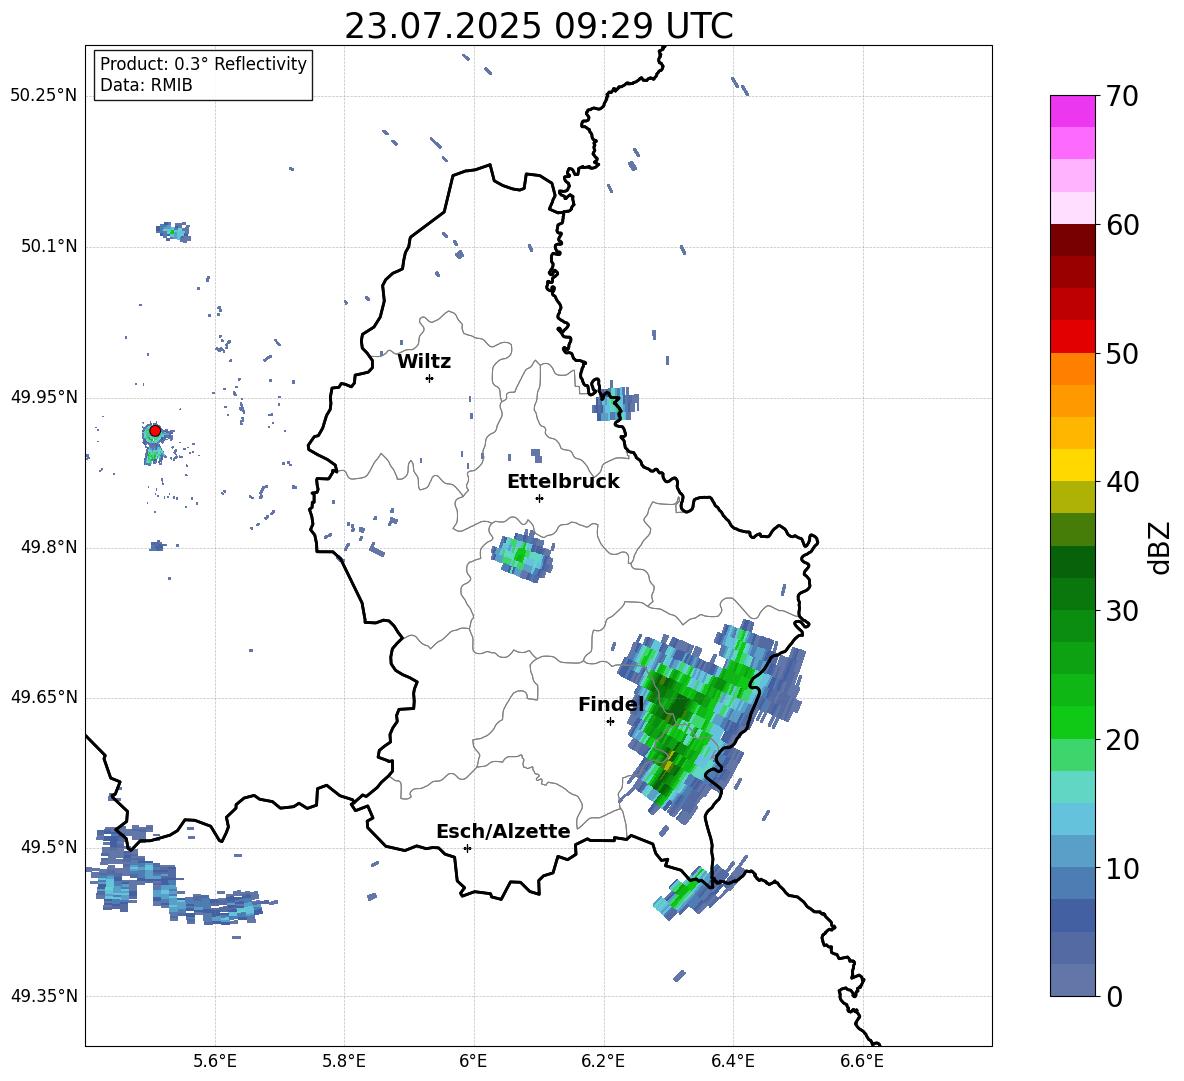Screen dimensions: 1184x1081
Task: Click the 6°E longitude label
Action: (x=473, y=1061)
